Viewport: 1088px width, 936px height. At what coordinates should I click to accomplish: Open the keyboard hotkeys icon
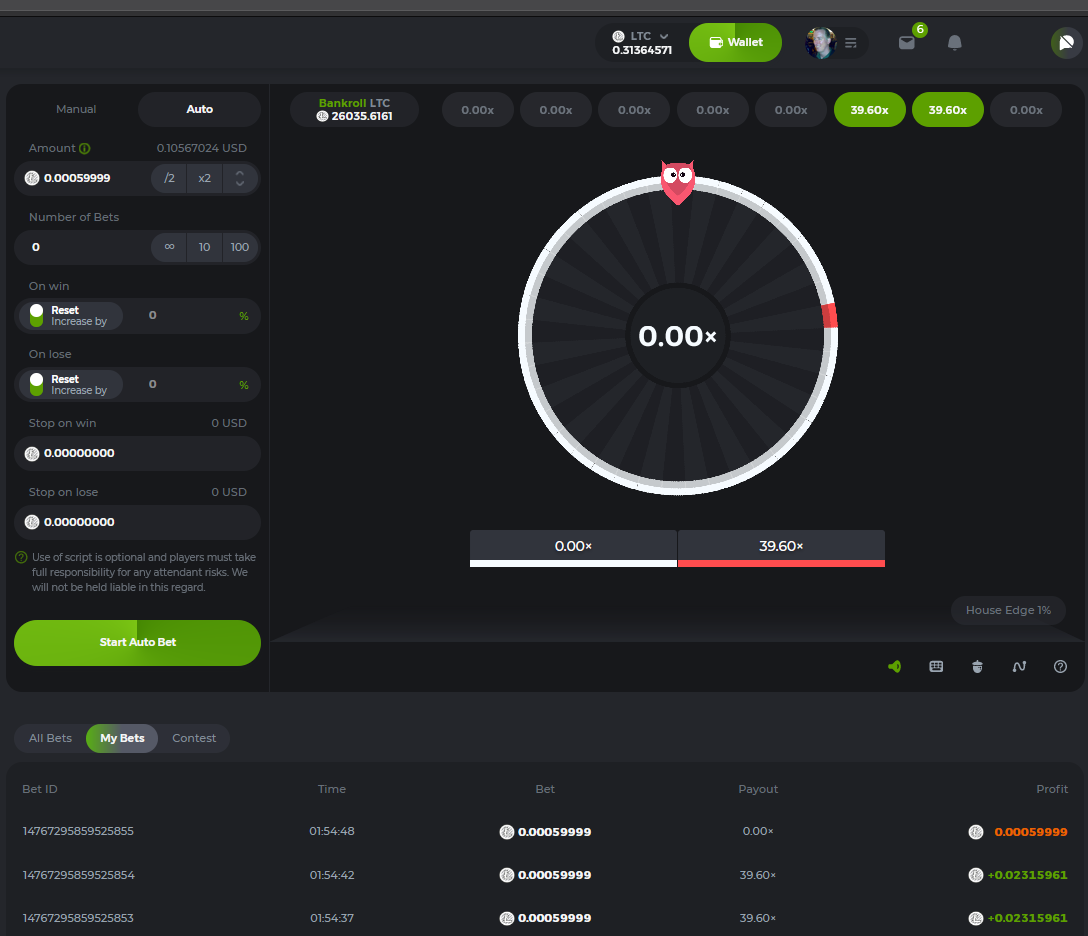[936, 666]
